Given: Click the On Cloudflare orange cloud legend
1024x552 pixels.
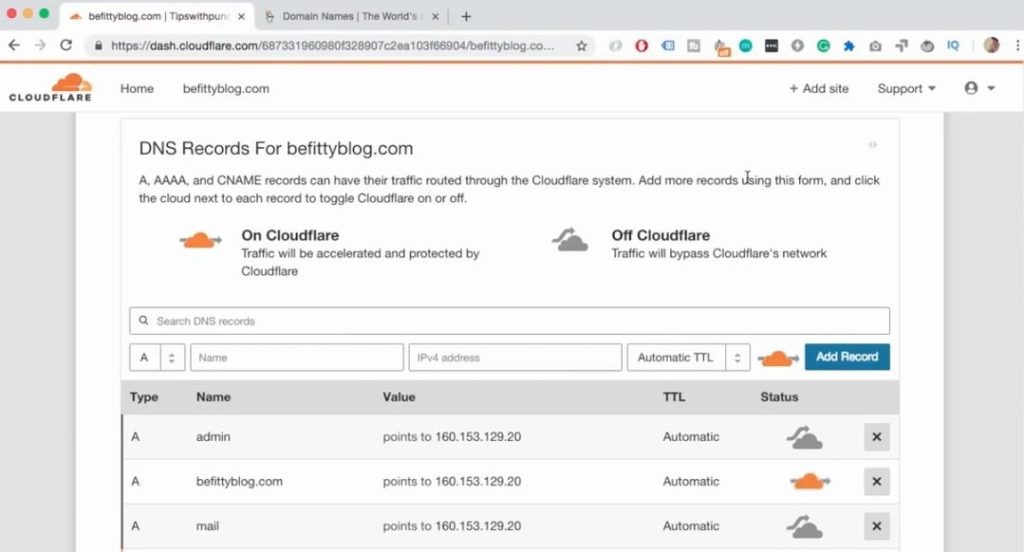Looking at the screenshot, I should pyautogui.click(x=200, y=240).
